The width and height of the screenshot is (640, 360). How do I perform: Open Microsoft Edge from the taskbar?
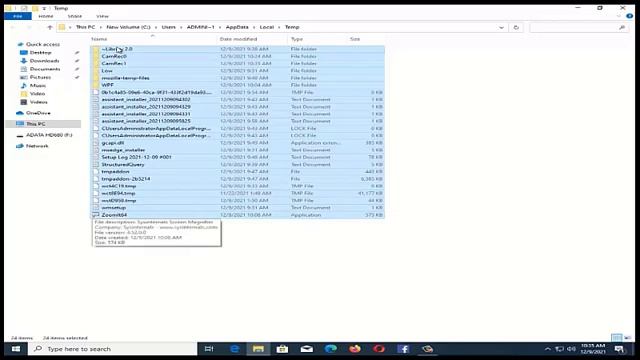coord(331,349)
